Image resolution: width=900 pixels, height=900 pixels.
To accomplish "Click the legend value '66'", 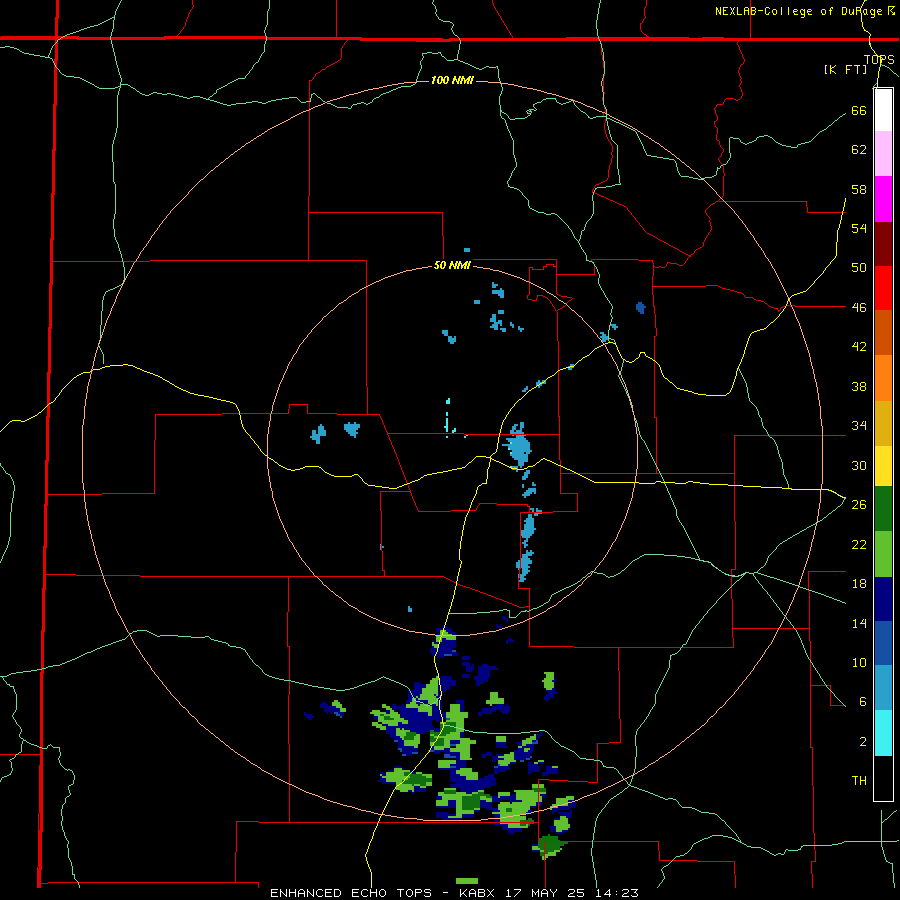I will 859,110.
